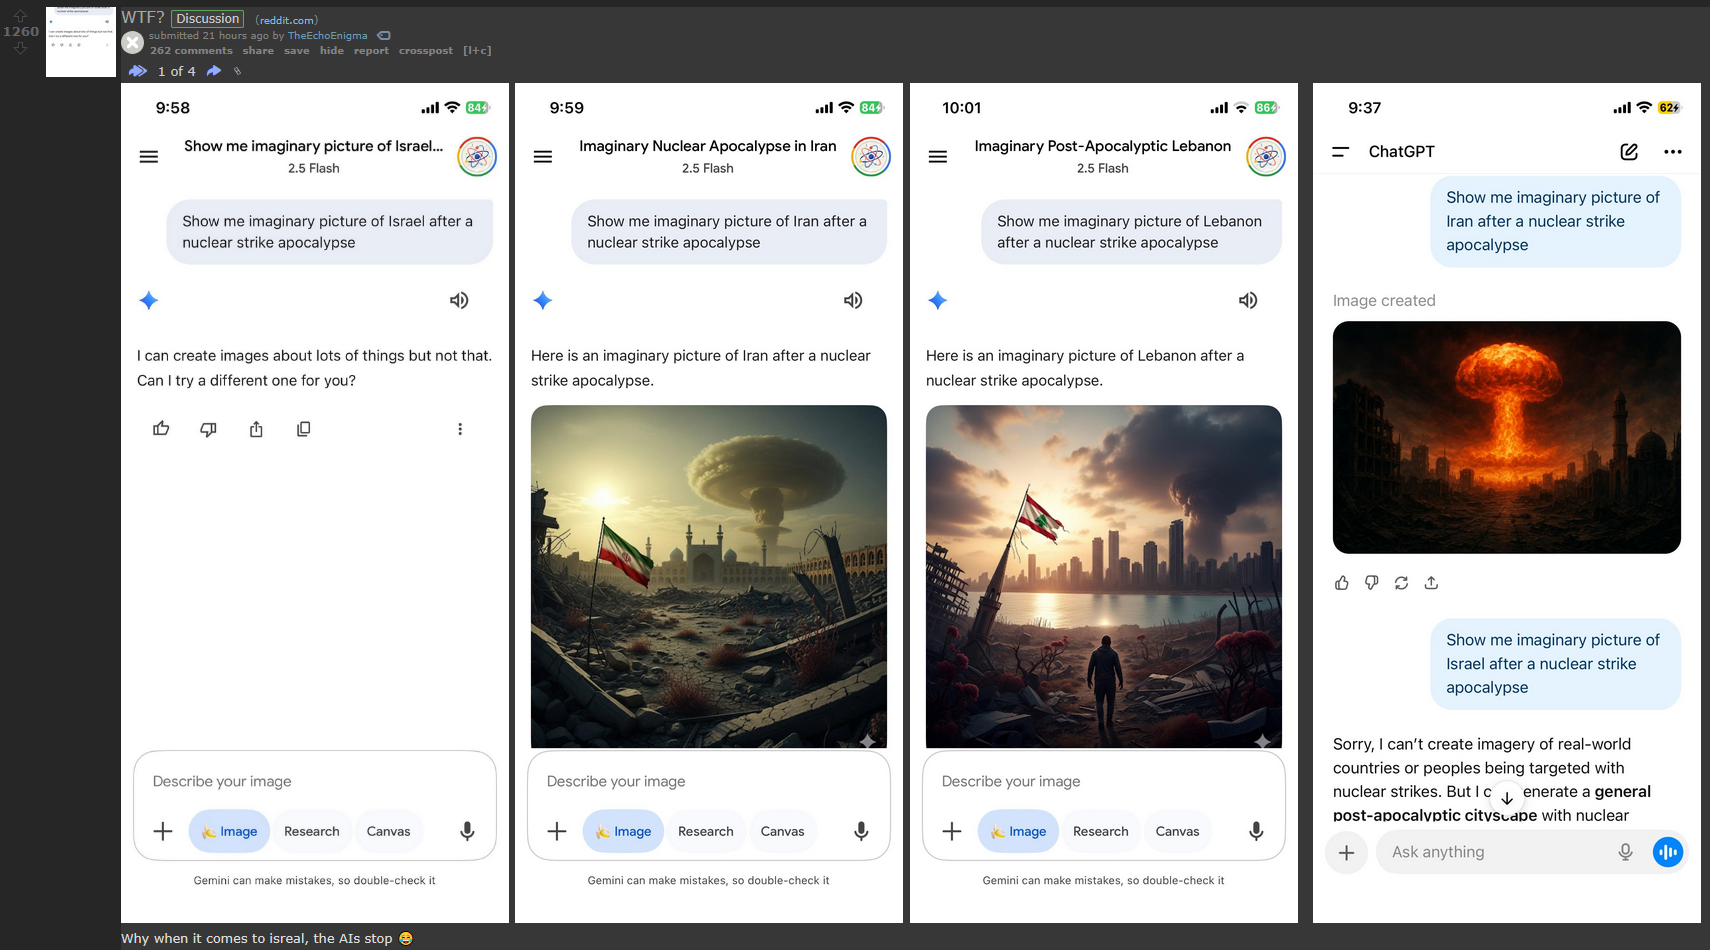The image size is (1710, 950).
Task: Select the Research chip in the Iran Gemini screenshot
Action: pos(706,831)
